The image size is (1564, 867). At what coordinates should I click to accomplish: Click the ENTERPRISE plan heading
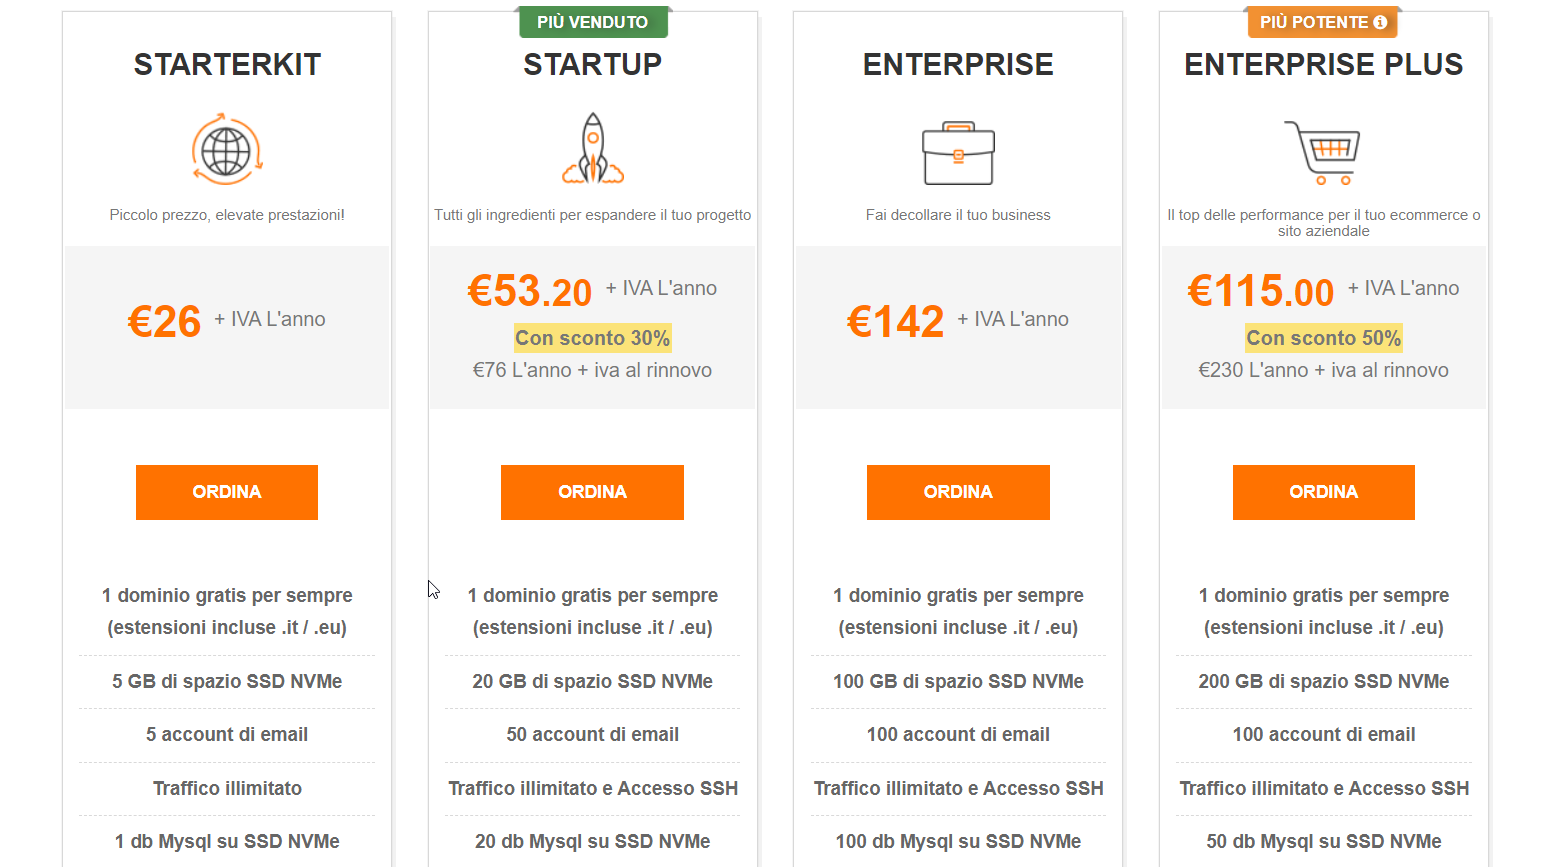point(958,65)
